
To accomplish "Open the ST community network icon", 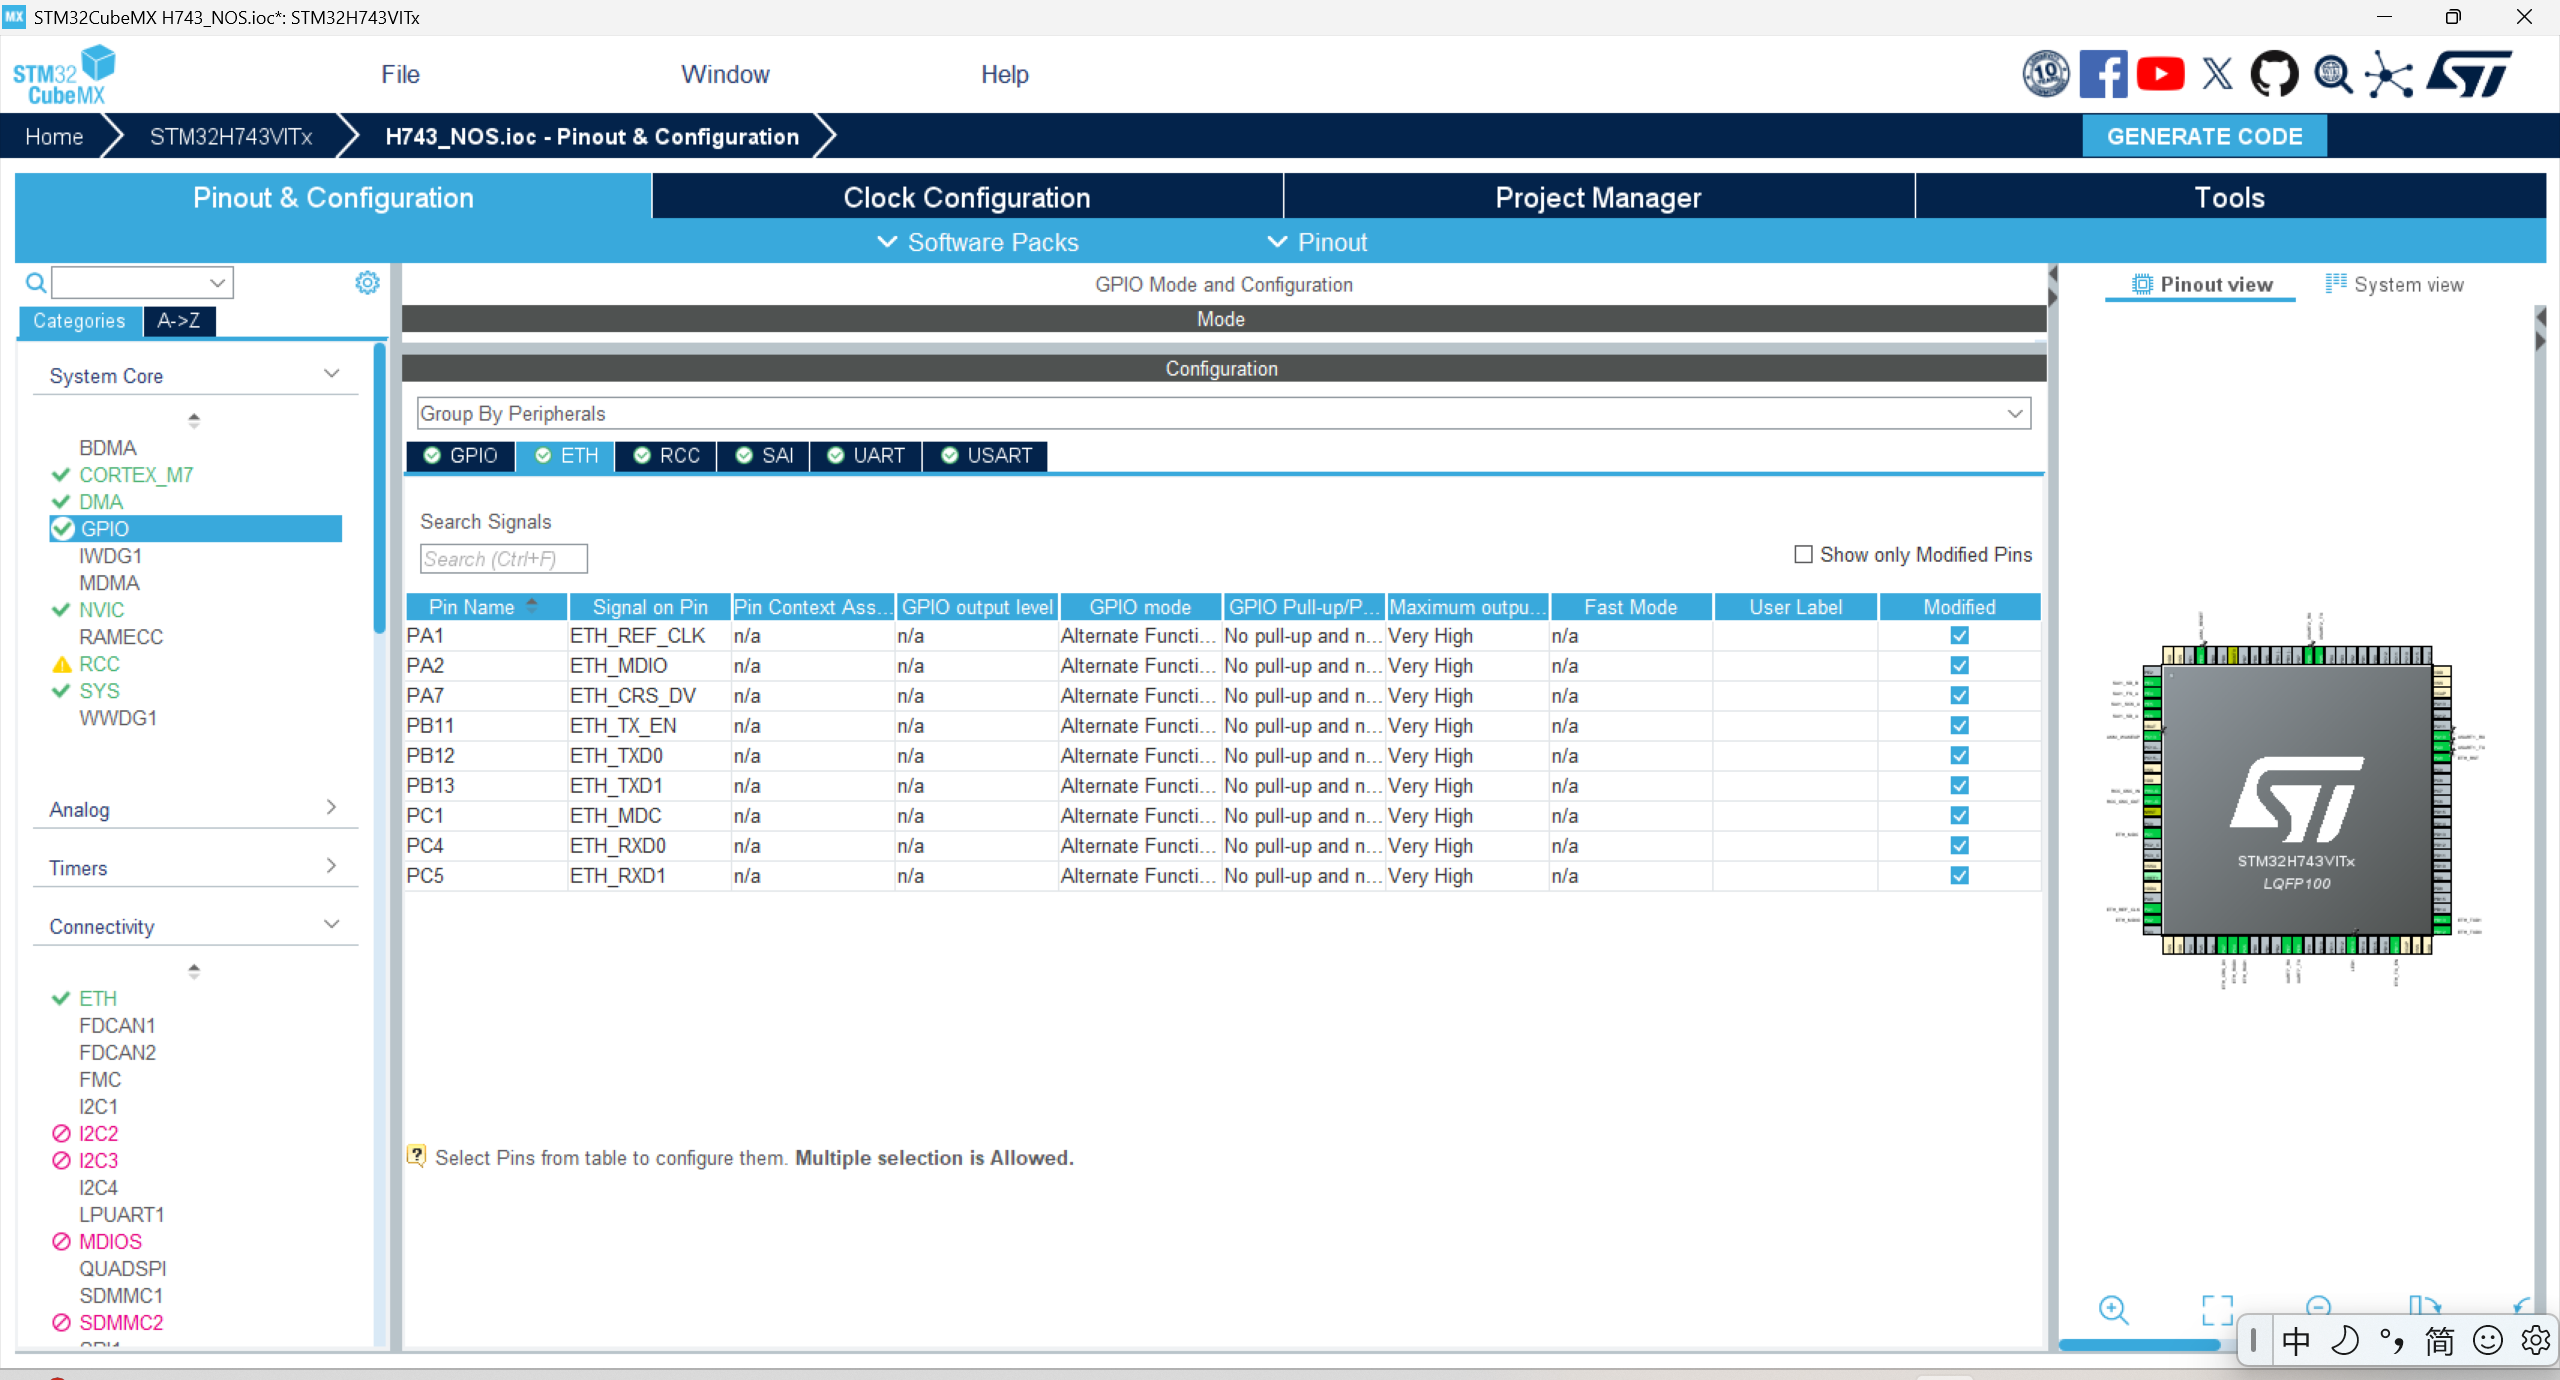I will click(2389, 75).
